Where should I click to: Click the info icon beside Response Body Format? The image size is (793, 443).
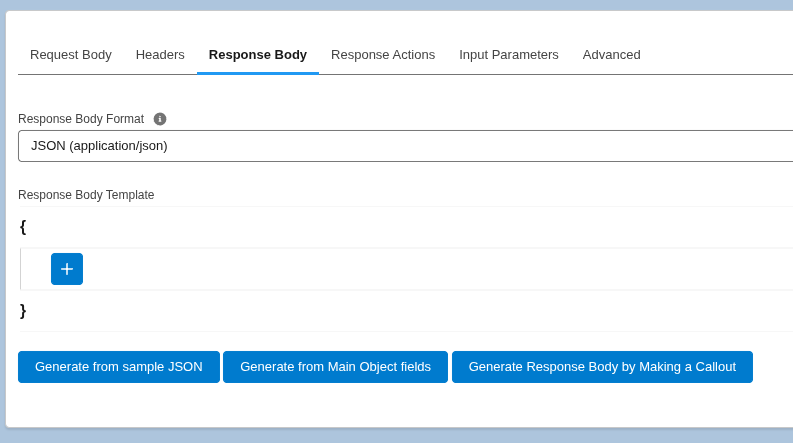[x=160, y=119]
